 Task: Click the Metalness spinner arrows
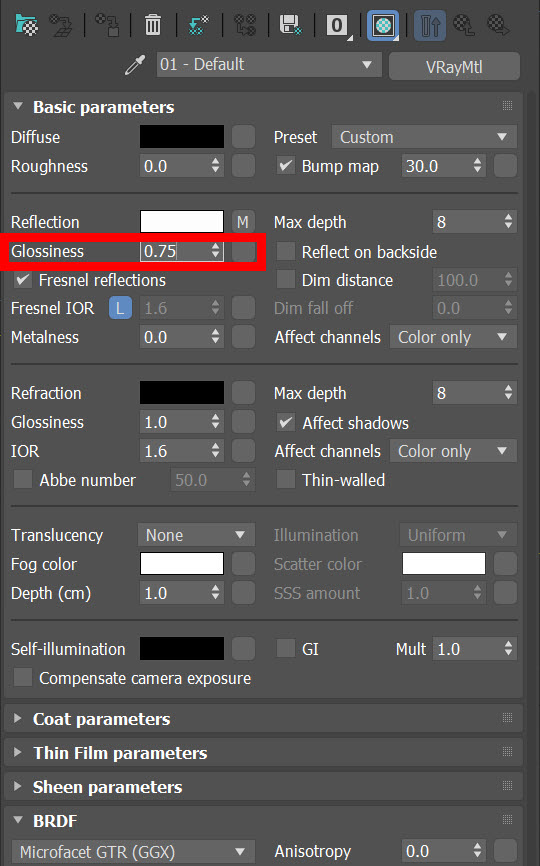[x=216, y=337]
